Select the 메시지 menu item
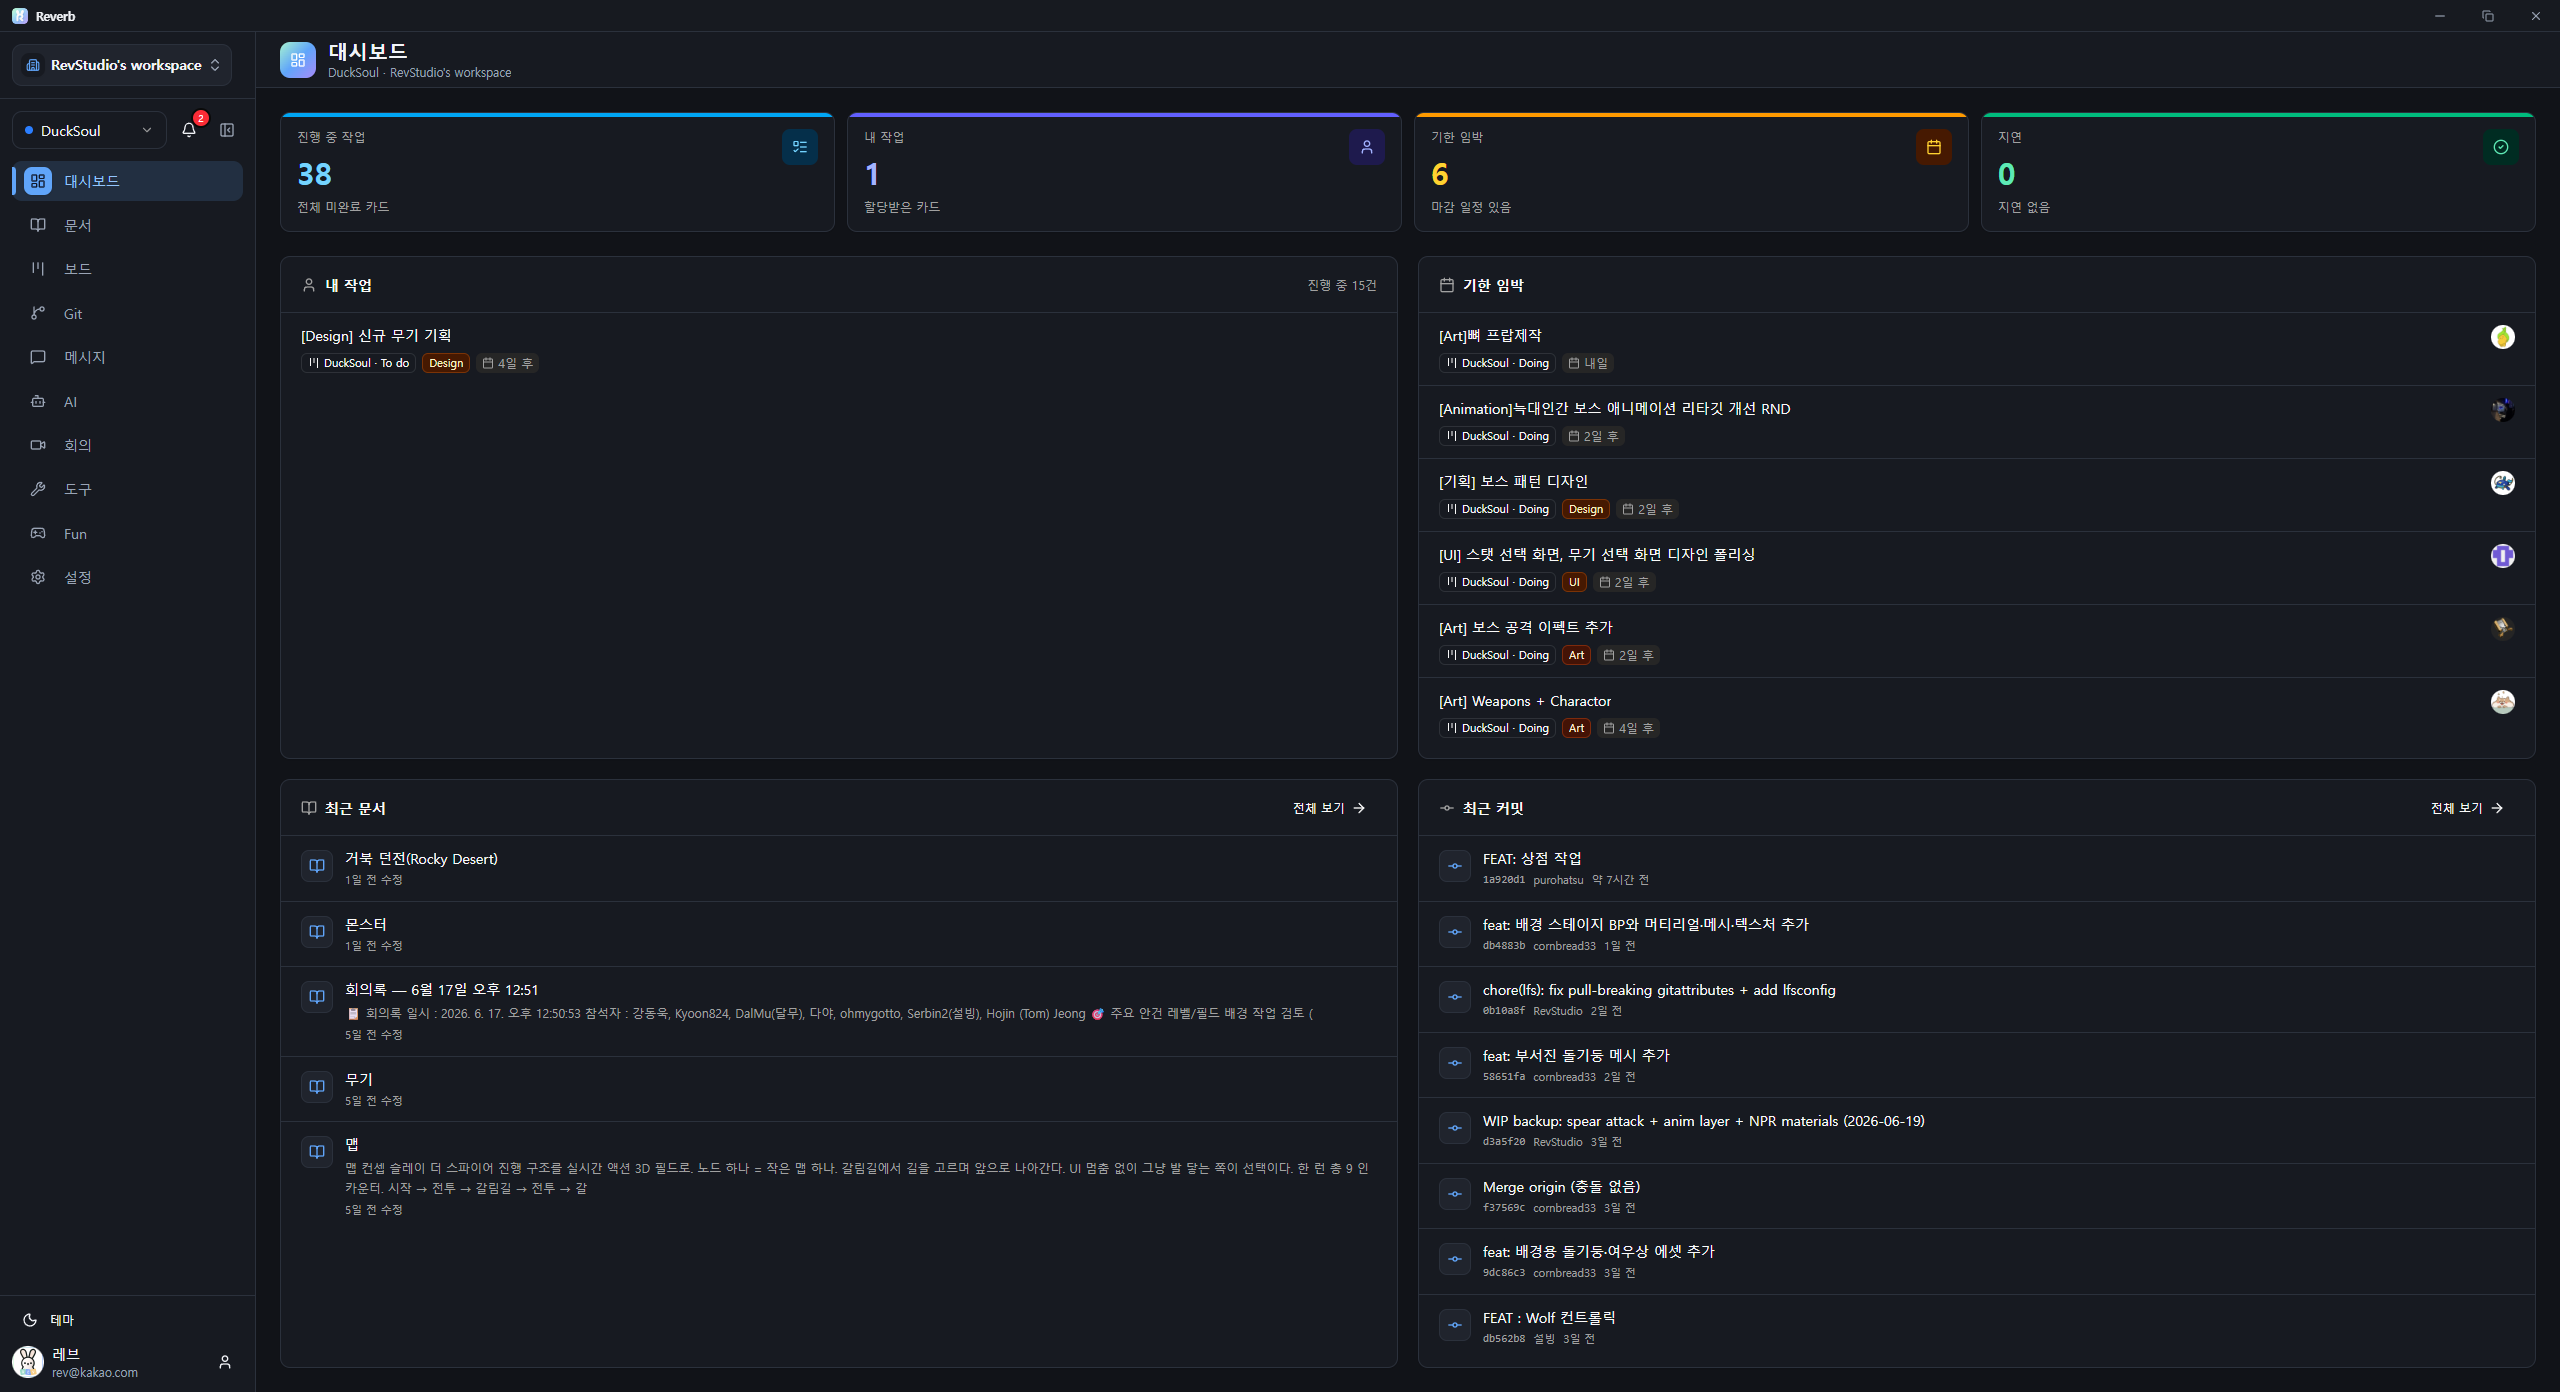 pyautogui.click(x=128, y=357)
